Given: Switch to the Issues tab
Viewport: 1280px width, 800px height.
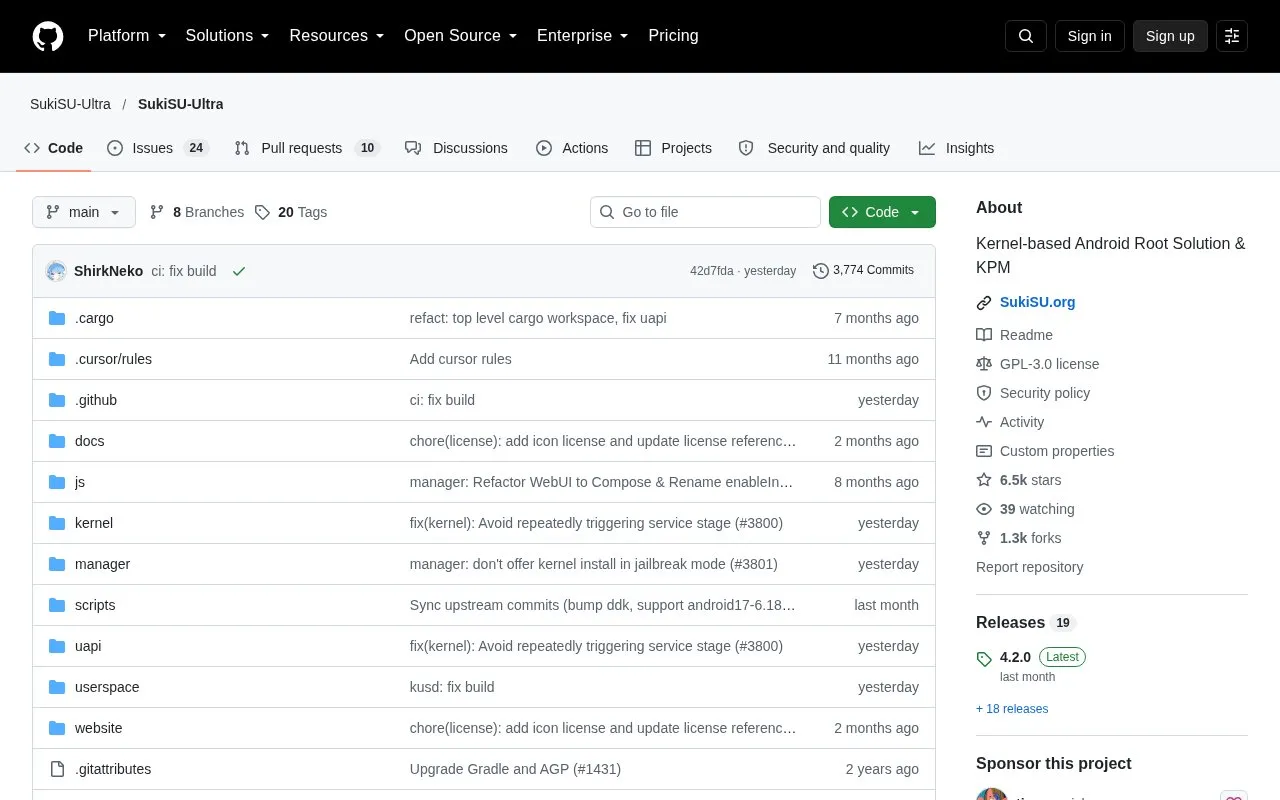Looking at the screenshot, I should [x=157, y=148].
